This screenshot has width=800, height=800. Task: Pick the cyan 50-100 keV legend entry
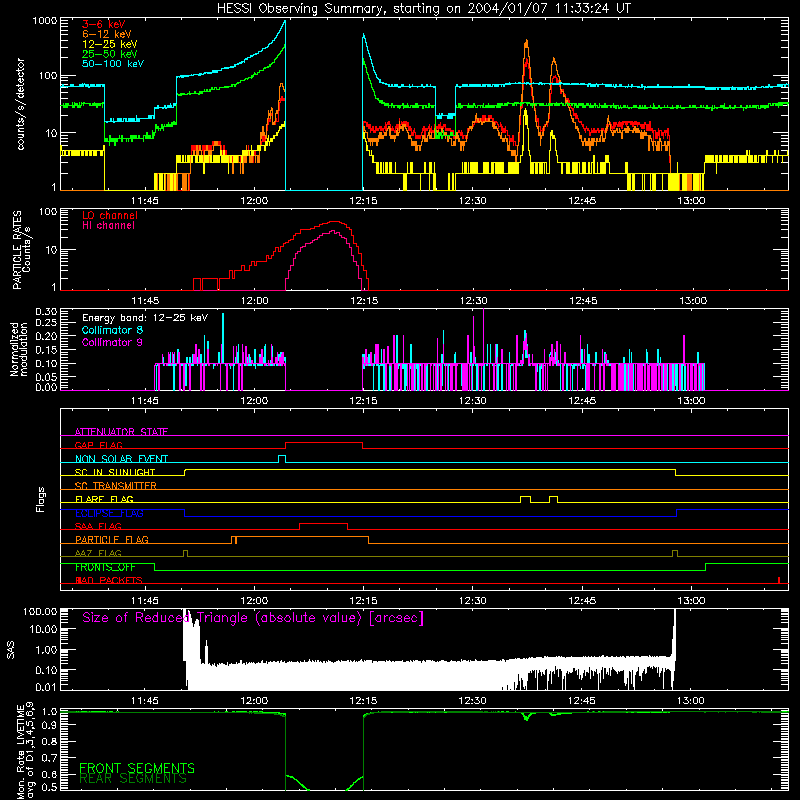(112, 64)
